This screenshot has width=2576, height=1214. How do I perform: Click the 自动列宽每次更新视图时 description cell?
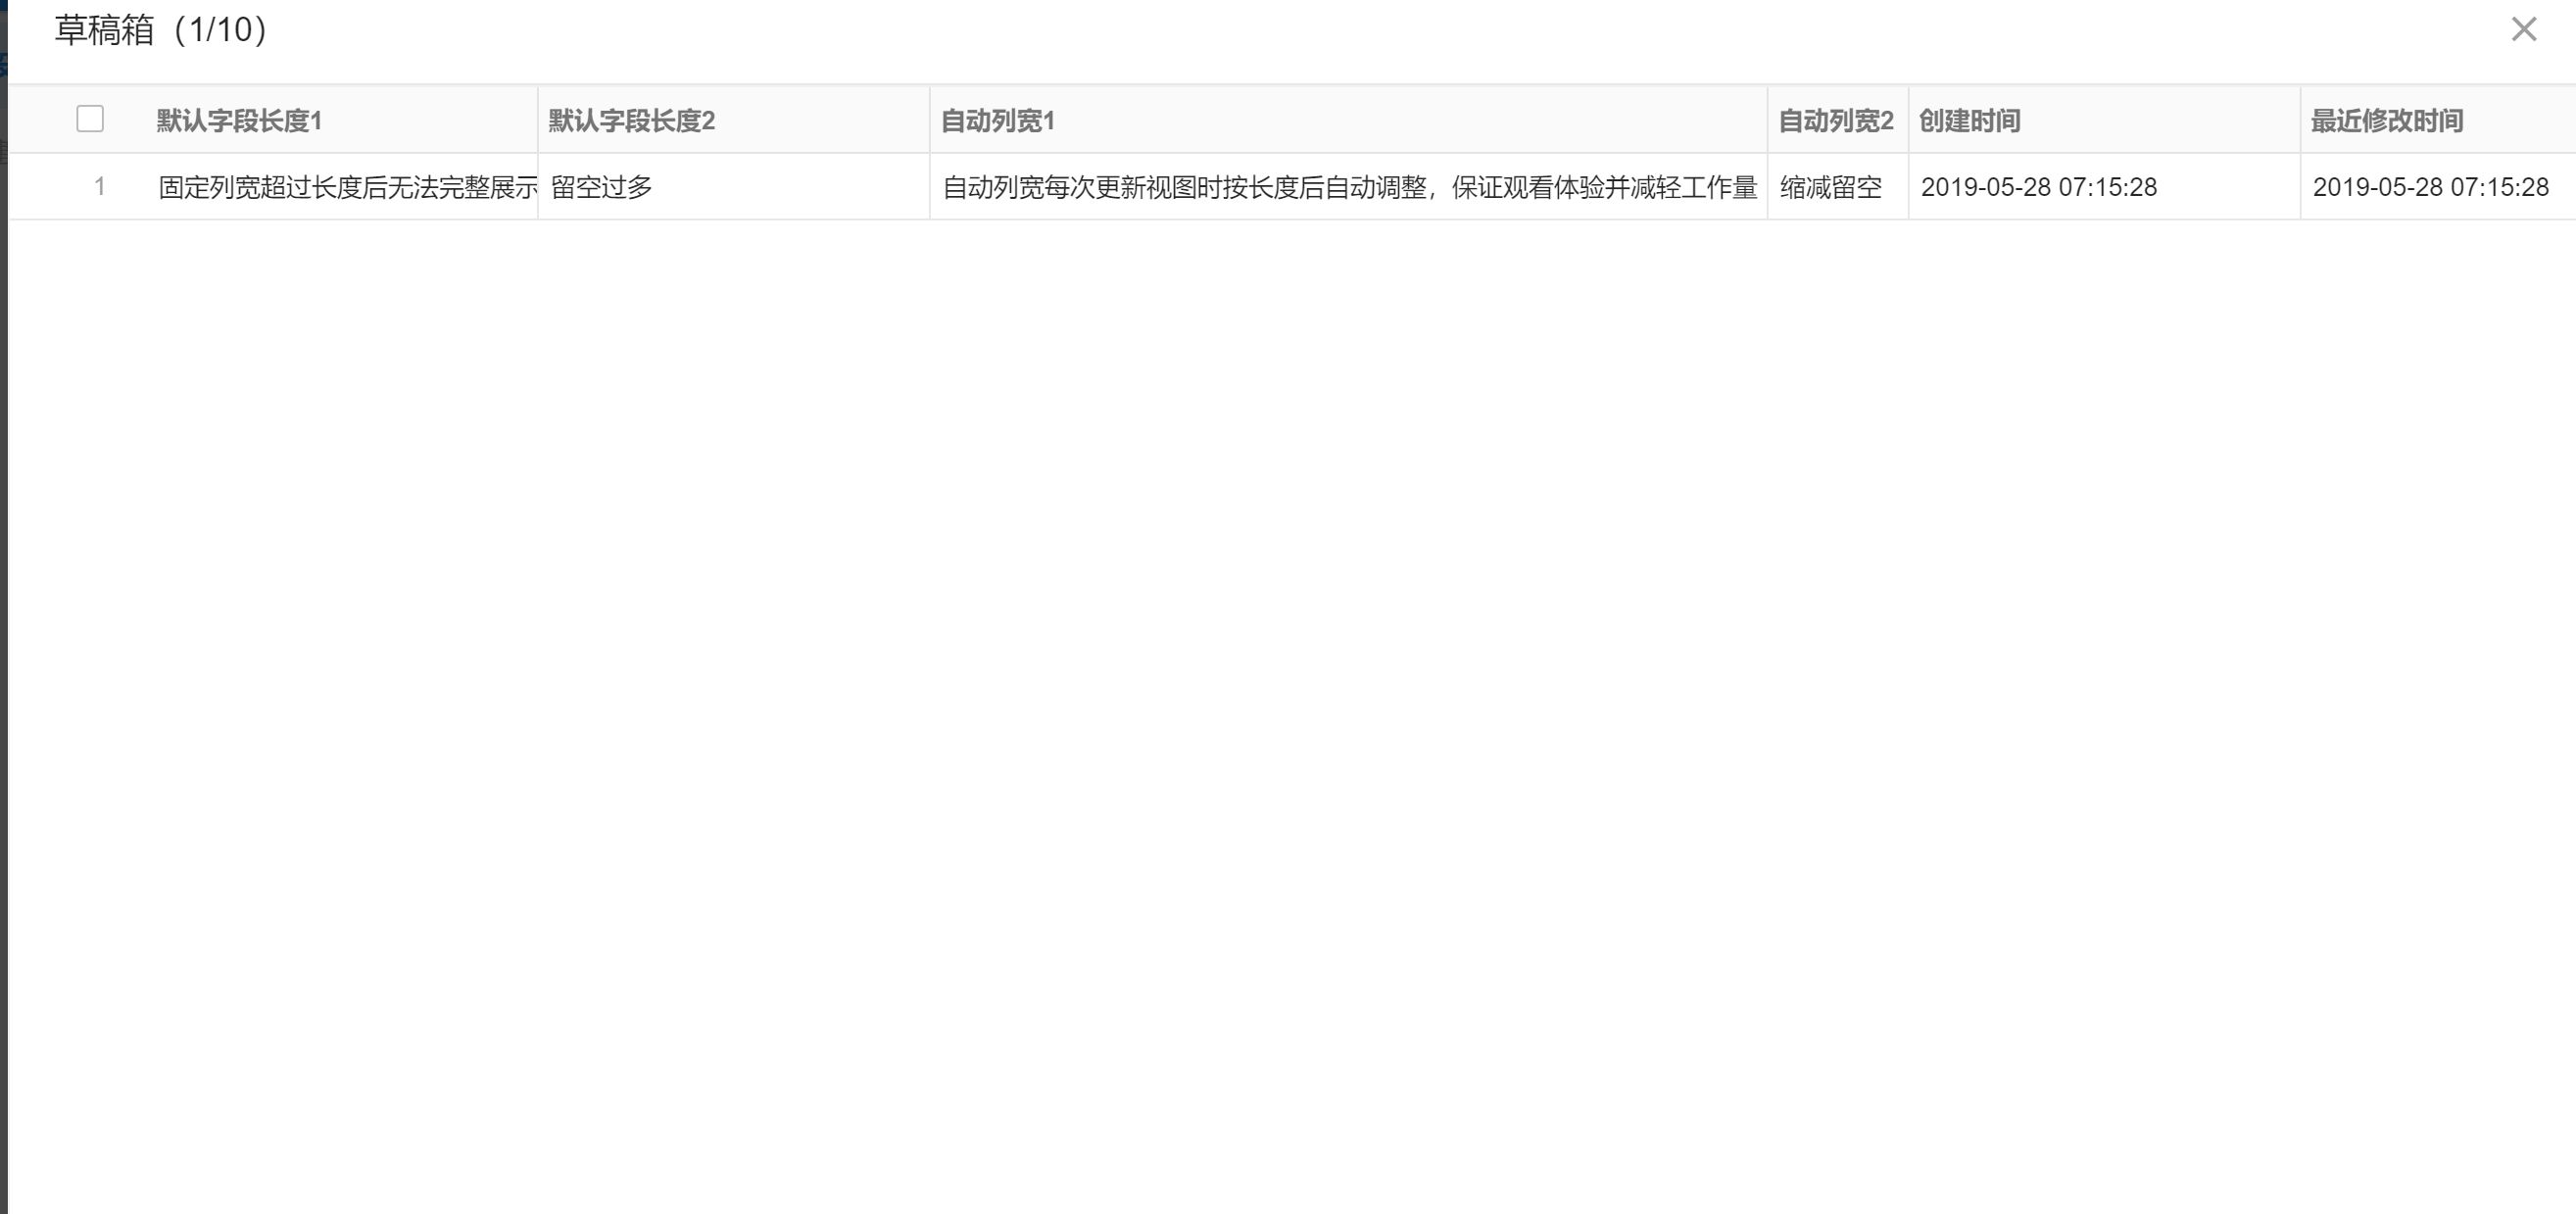click(x=1348, y=187)
